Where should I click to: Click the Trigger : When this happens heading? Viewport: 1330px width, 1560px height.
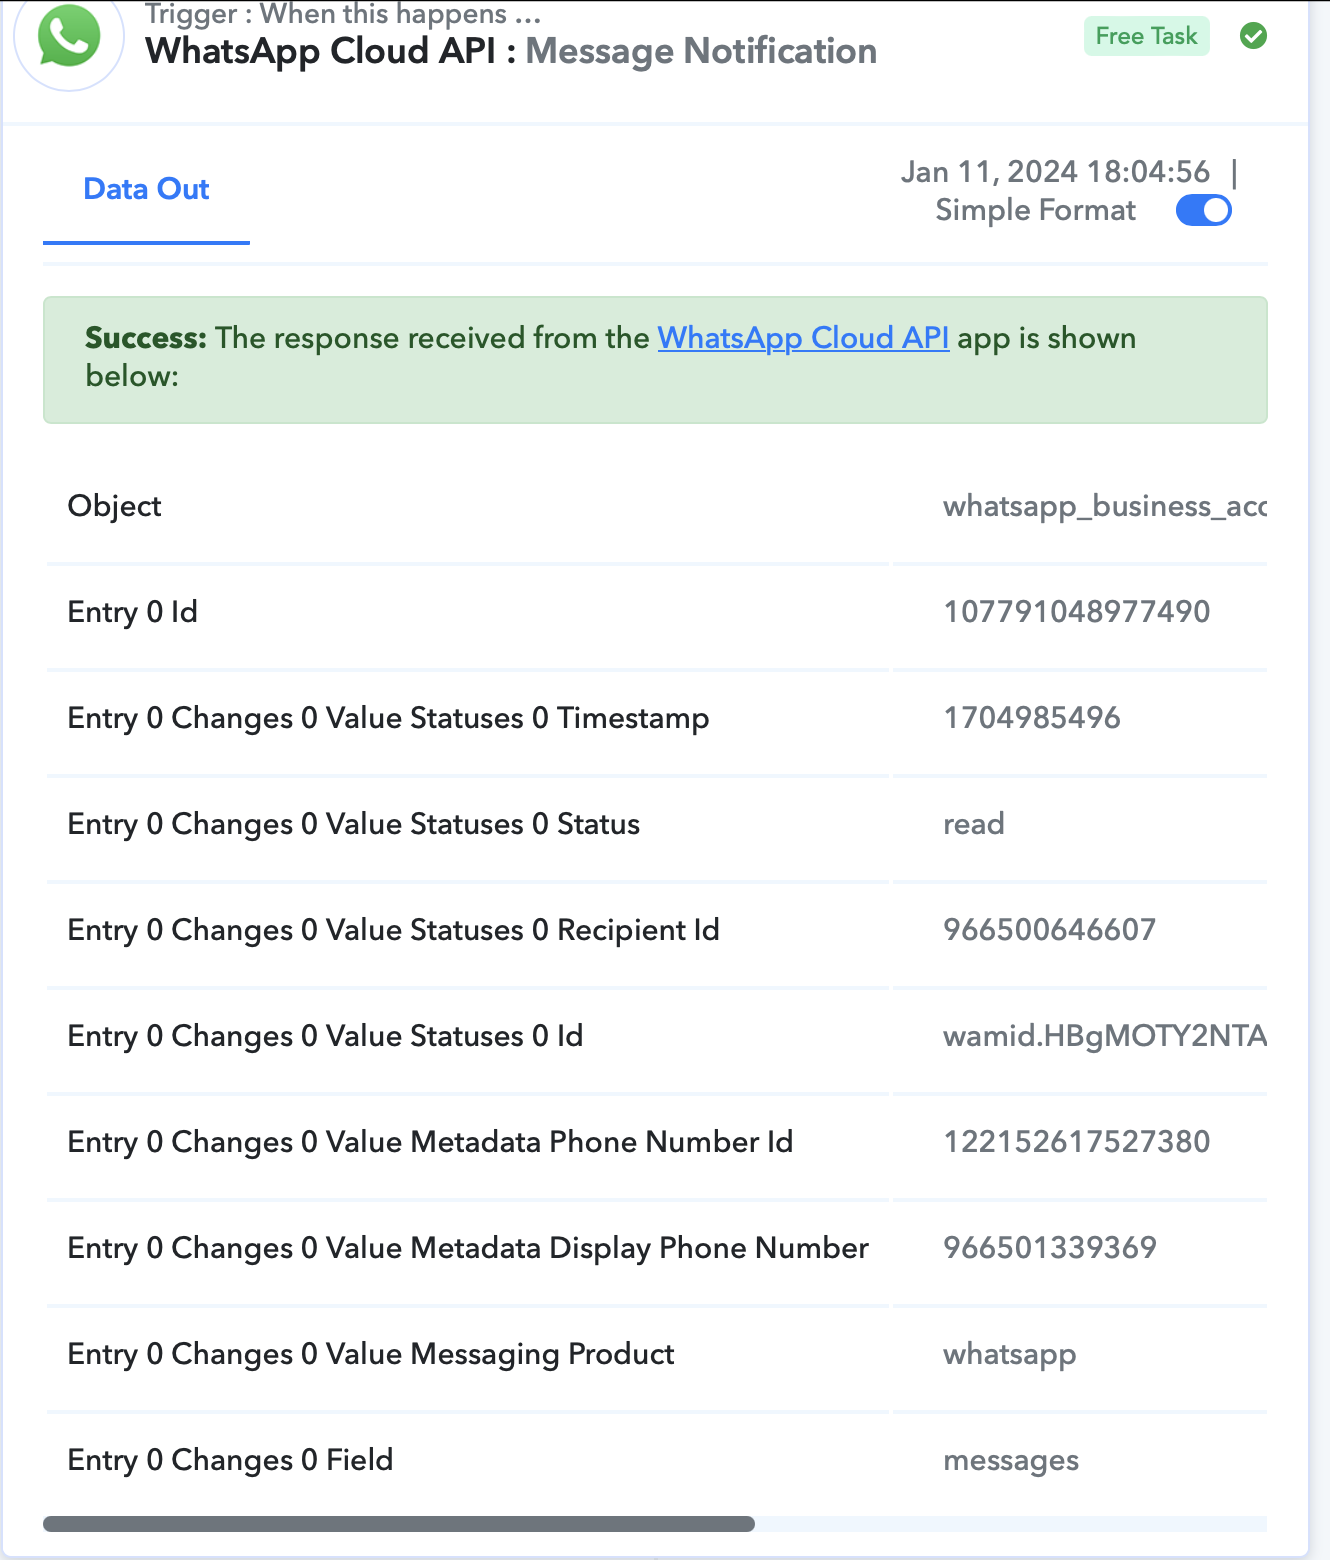tap(343, 14)
